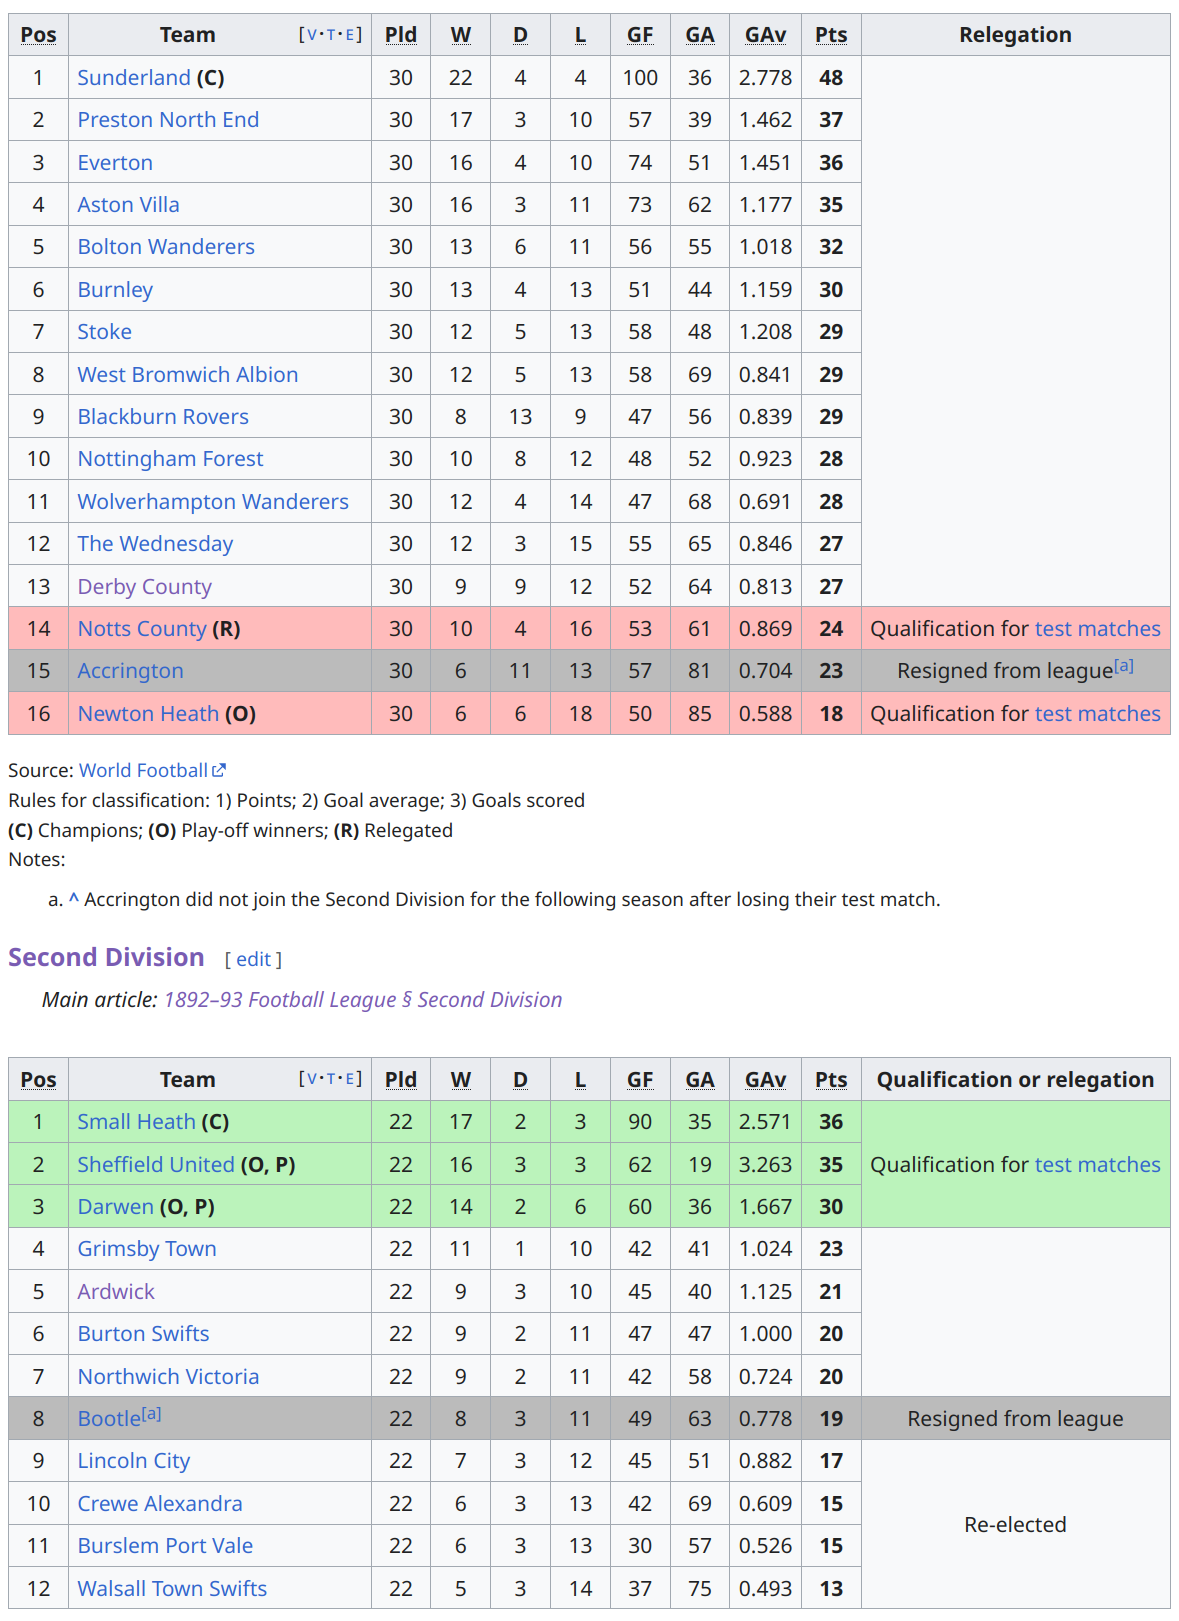This screenshot has height=1621, width=1179.
Task: Open the Wolverhampton Wanderers link
Action: (213, 502)
